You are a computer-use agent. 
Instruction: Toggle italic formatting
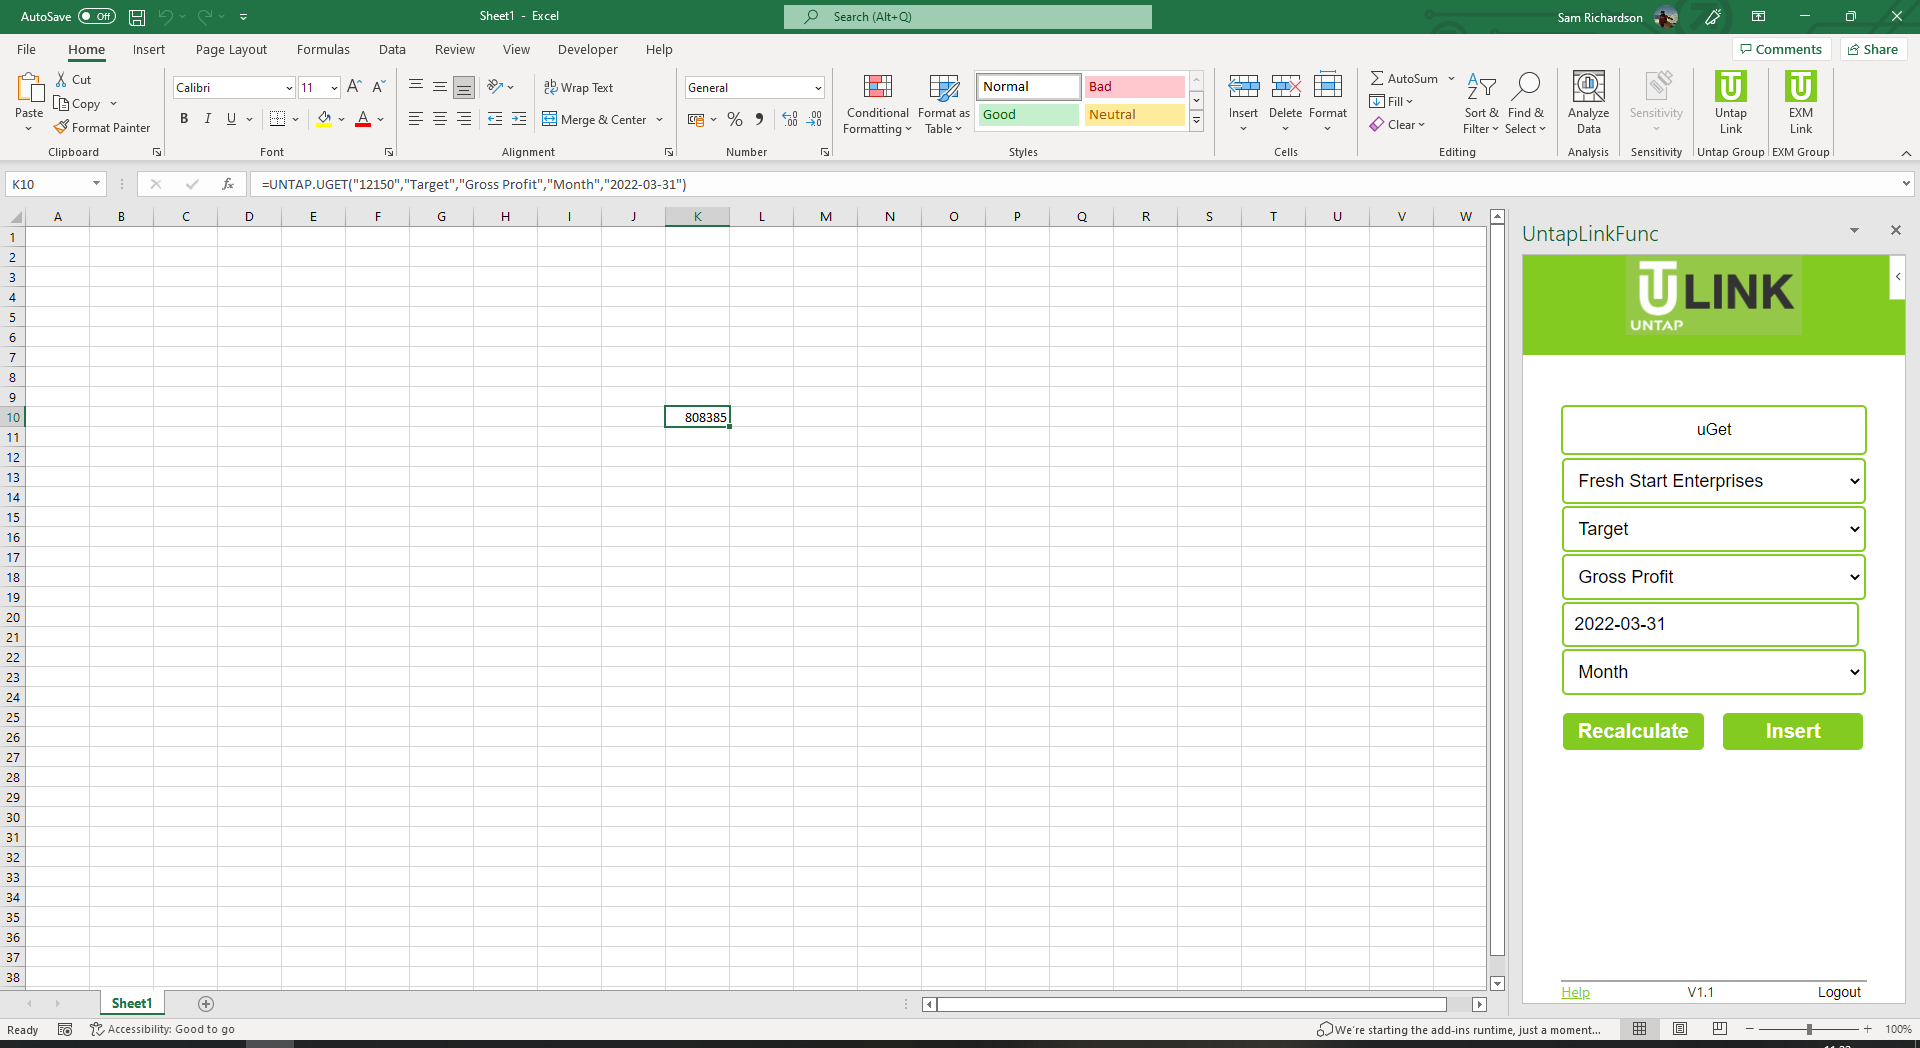click(208, 119)
